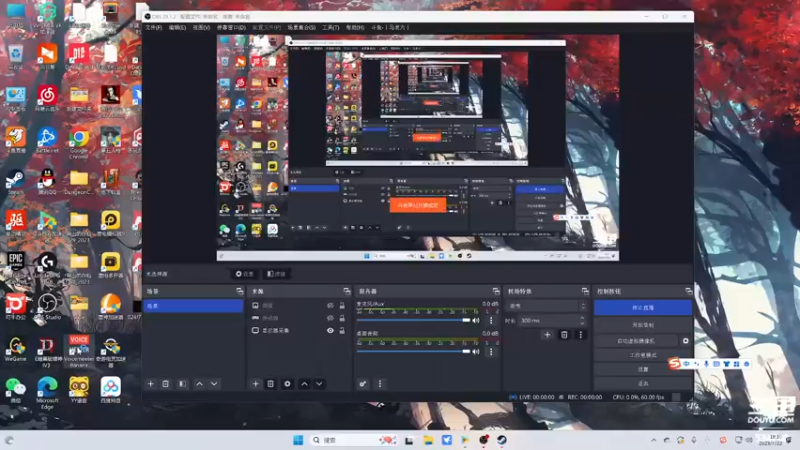Toggle lock on the image source
The height and width of the screenshot is (450, 800).
[x=342, y=306]
